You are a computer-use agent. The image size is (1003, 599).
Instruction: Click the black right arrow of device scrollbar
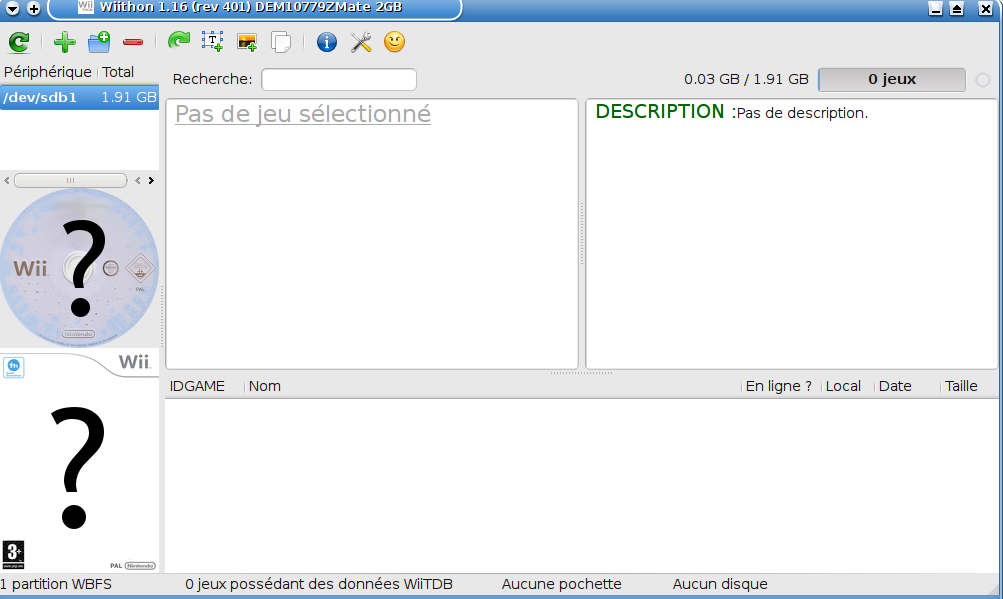coord(151,180)
